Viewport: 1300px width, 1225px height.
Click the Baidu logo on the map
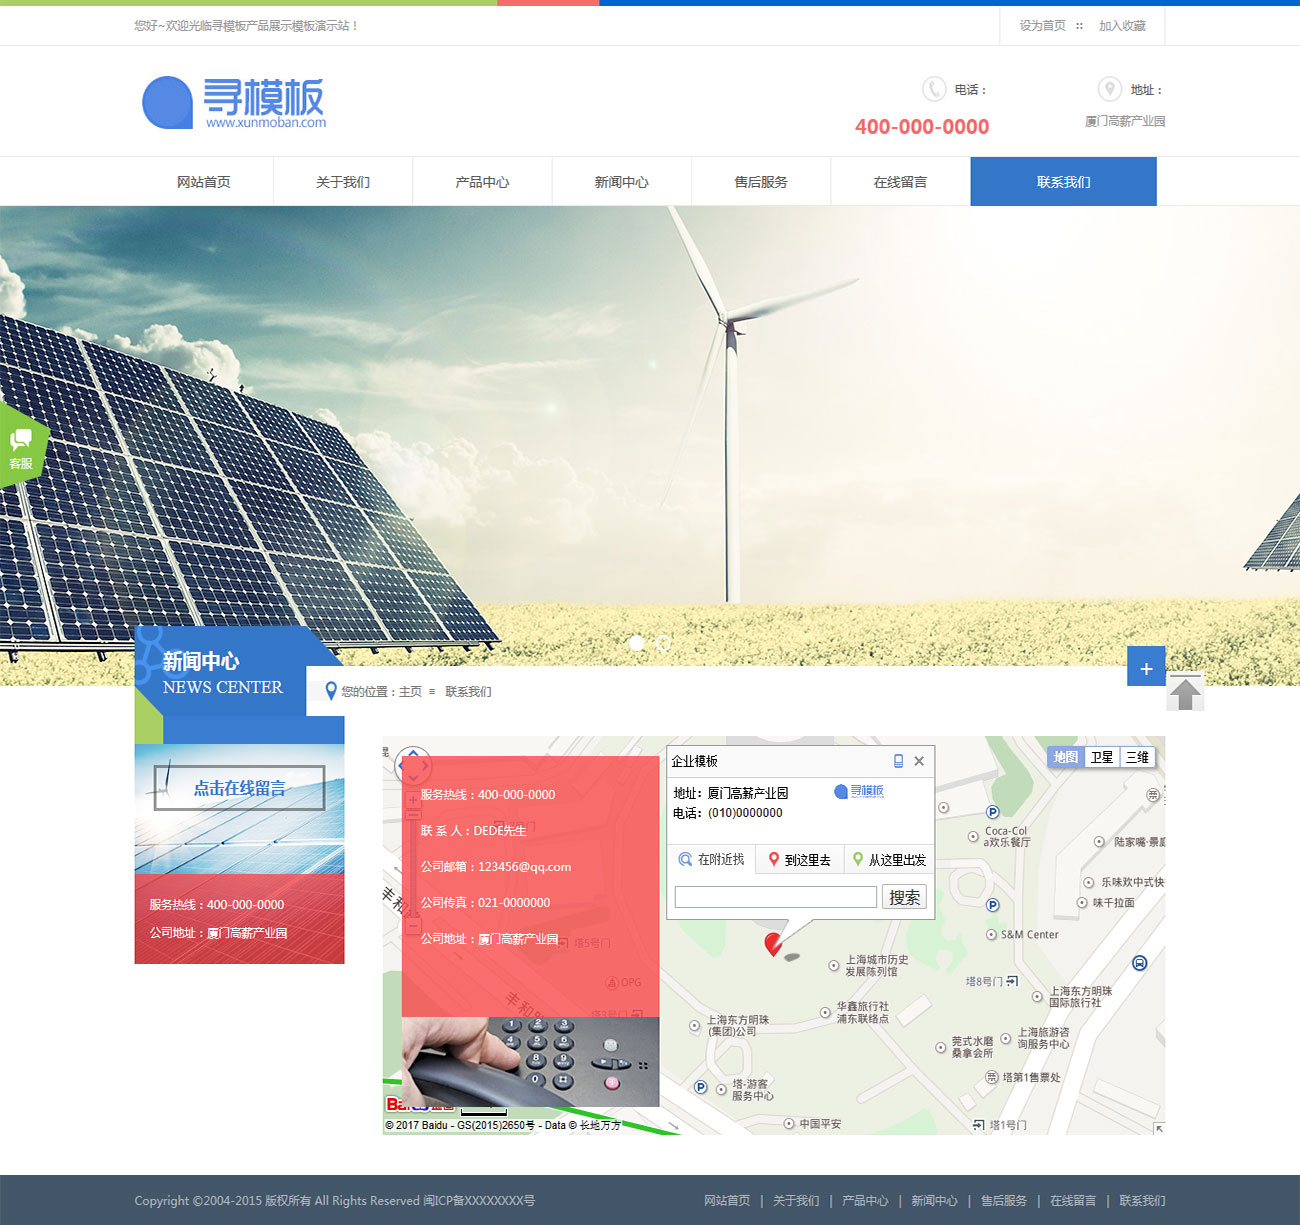(420, 1104)
